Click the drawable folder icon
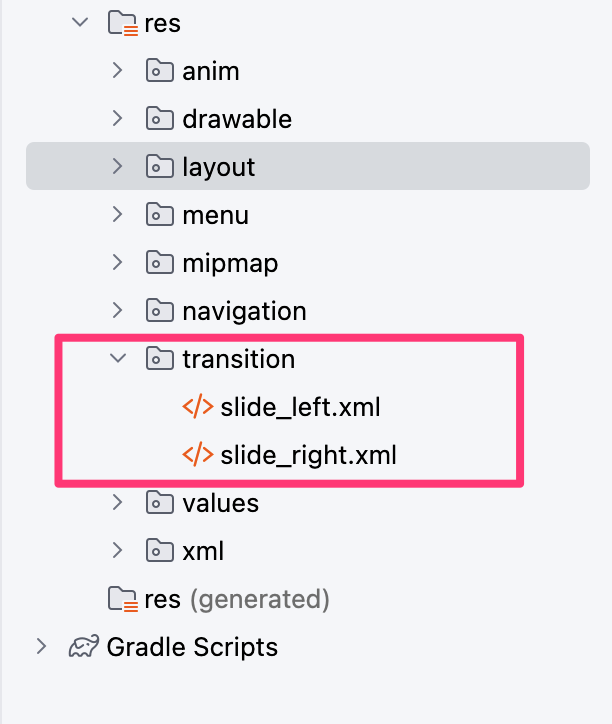Viewport: 612px width, 724px height. tap(159, 119)
